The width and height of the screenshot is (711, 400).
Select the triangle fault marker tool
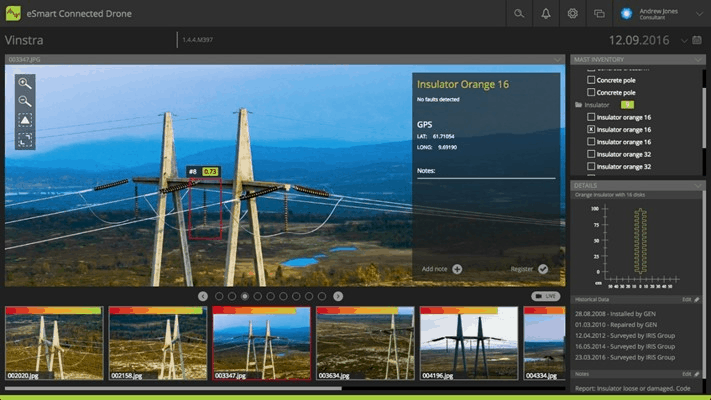[25, 120]
